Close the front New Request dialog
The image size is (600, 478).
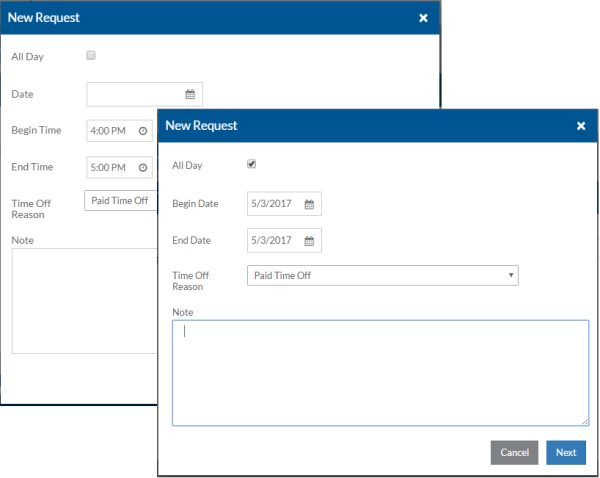pyautogui.click(x=581, y=126)
